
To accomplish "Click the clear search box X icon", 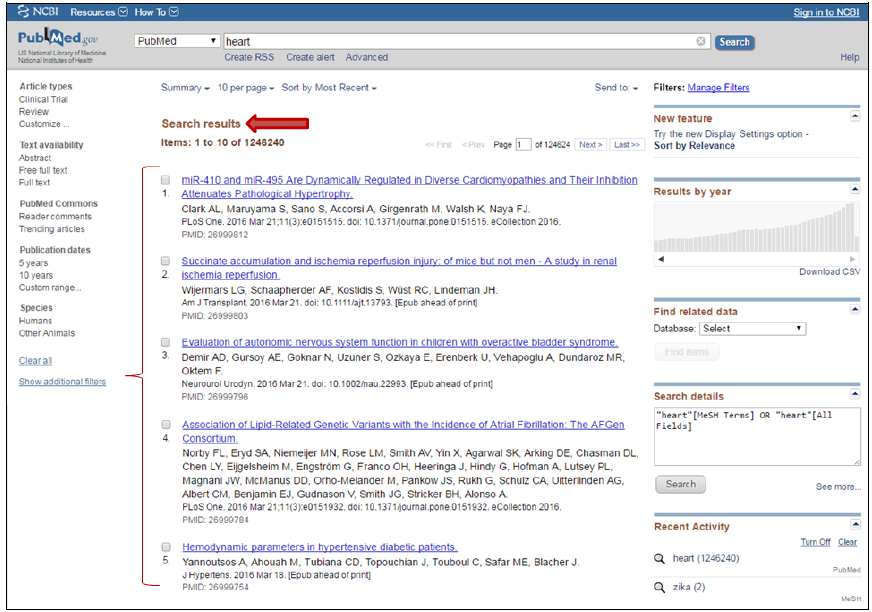I will pyautogui.click(x=701, y=42).
